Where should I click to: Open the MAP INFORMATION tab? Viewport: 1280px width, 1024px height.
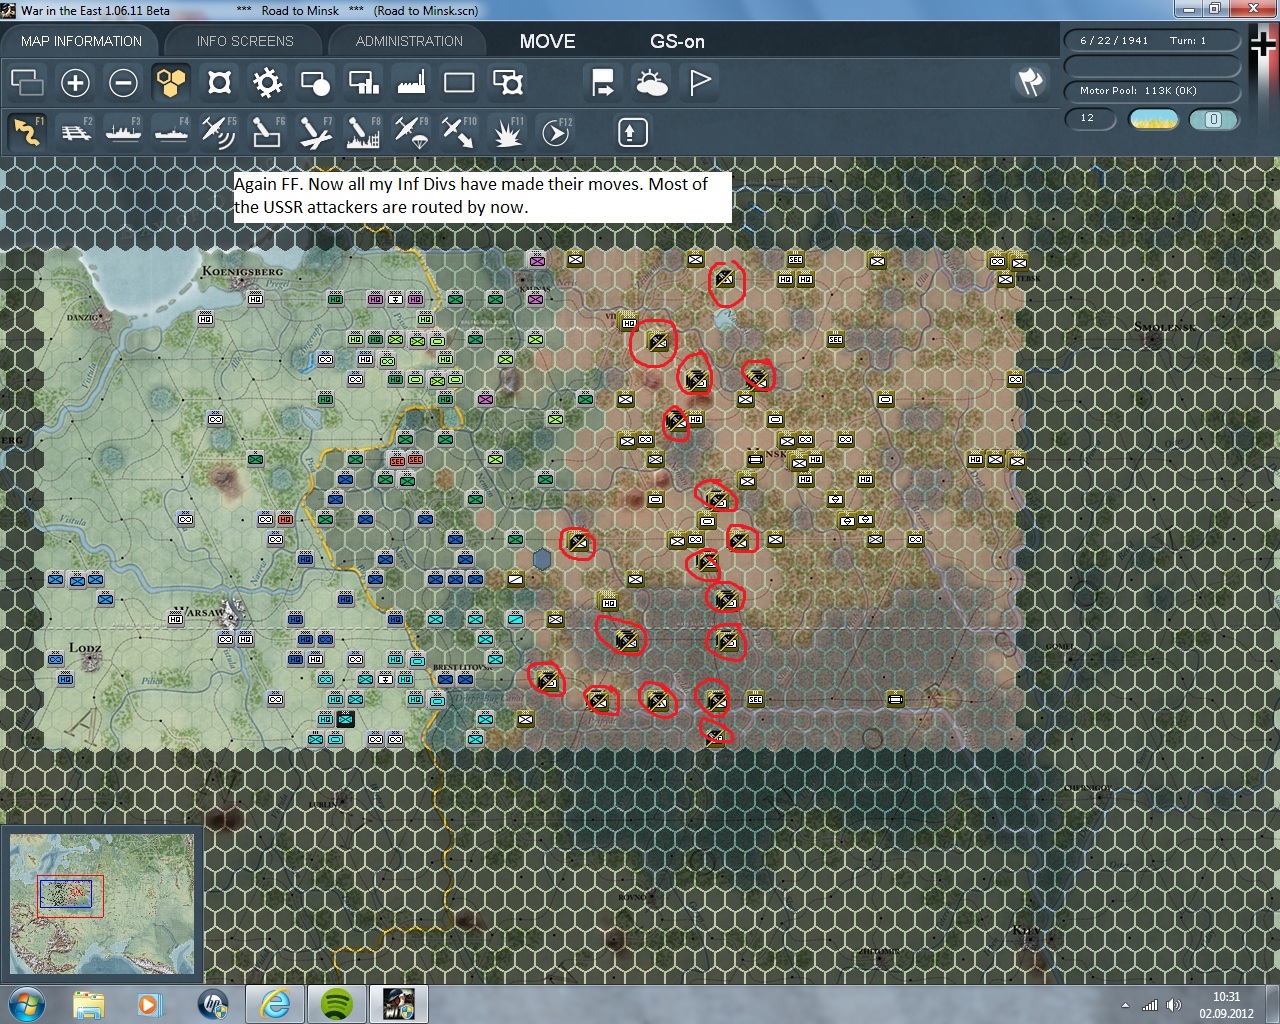click(81, 41)
